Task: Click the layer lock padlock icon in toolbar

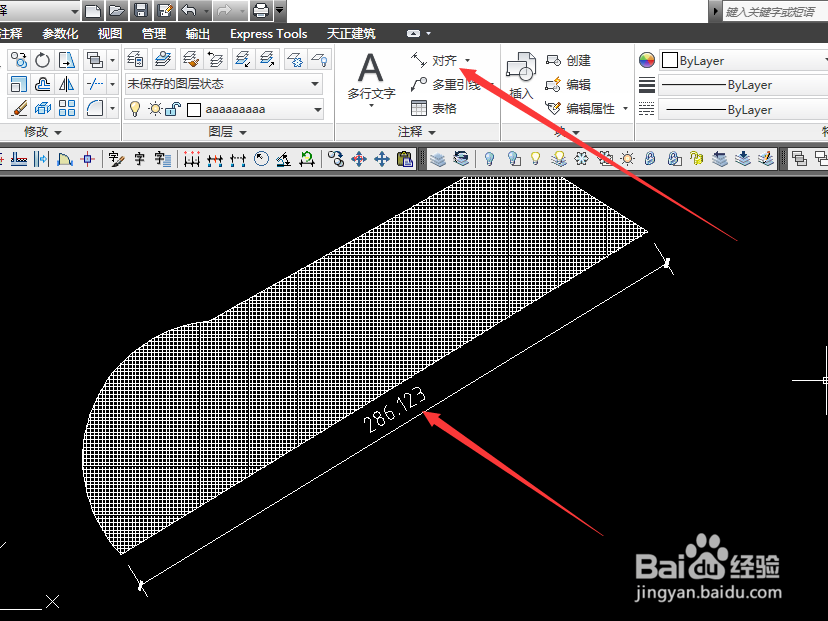Action: 650,158
